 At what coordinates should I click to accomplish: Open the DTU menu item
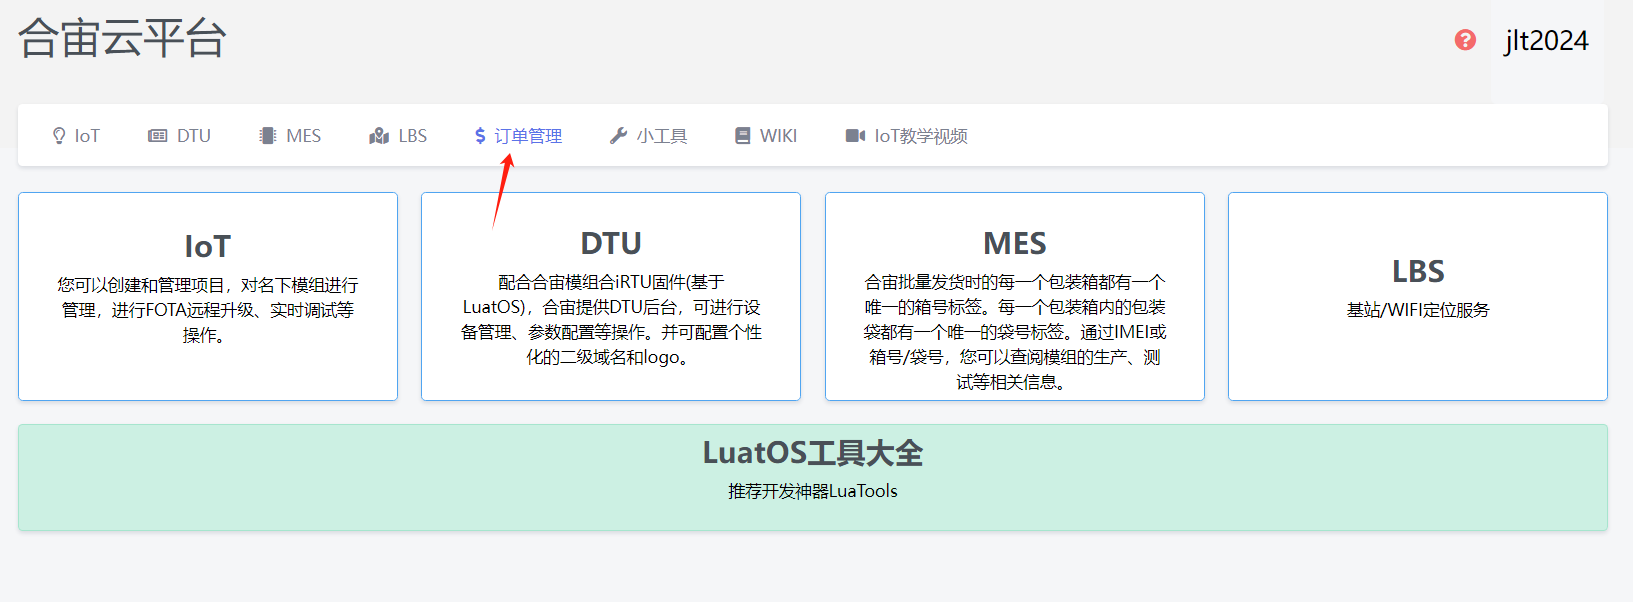click(180, 136)
